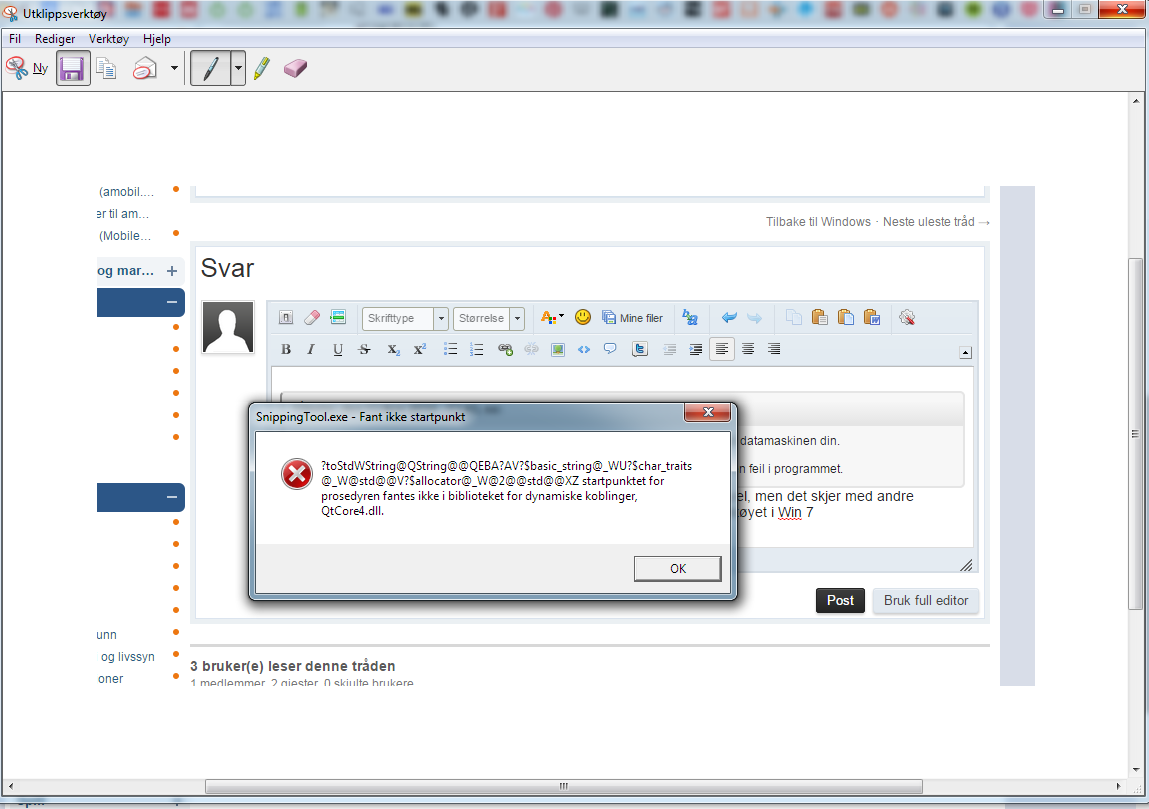This screenshot has height=809, width=1149.
Task: Collapse the editor toolbar arrow
Action: [x=965, y=352]
